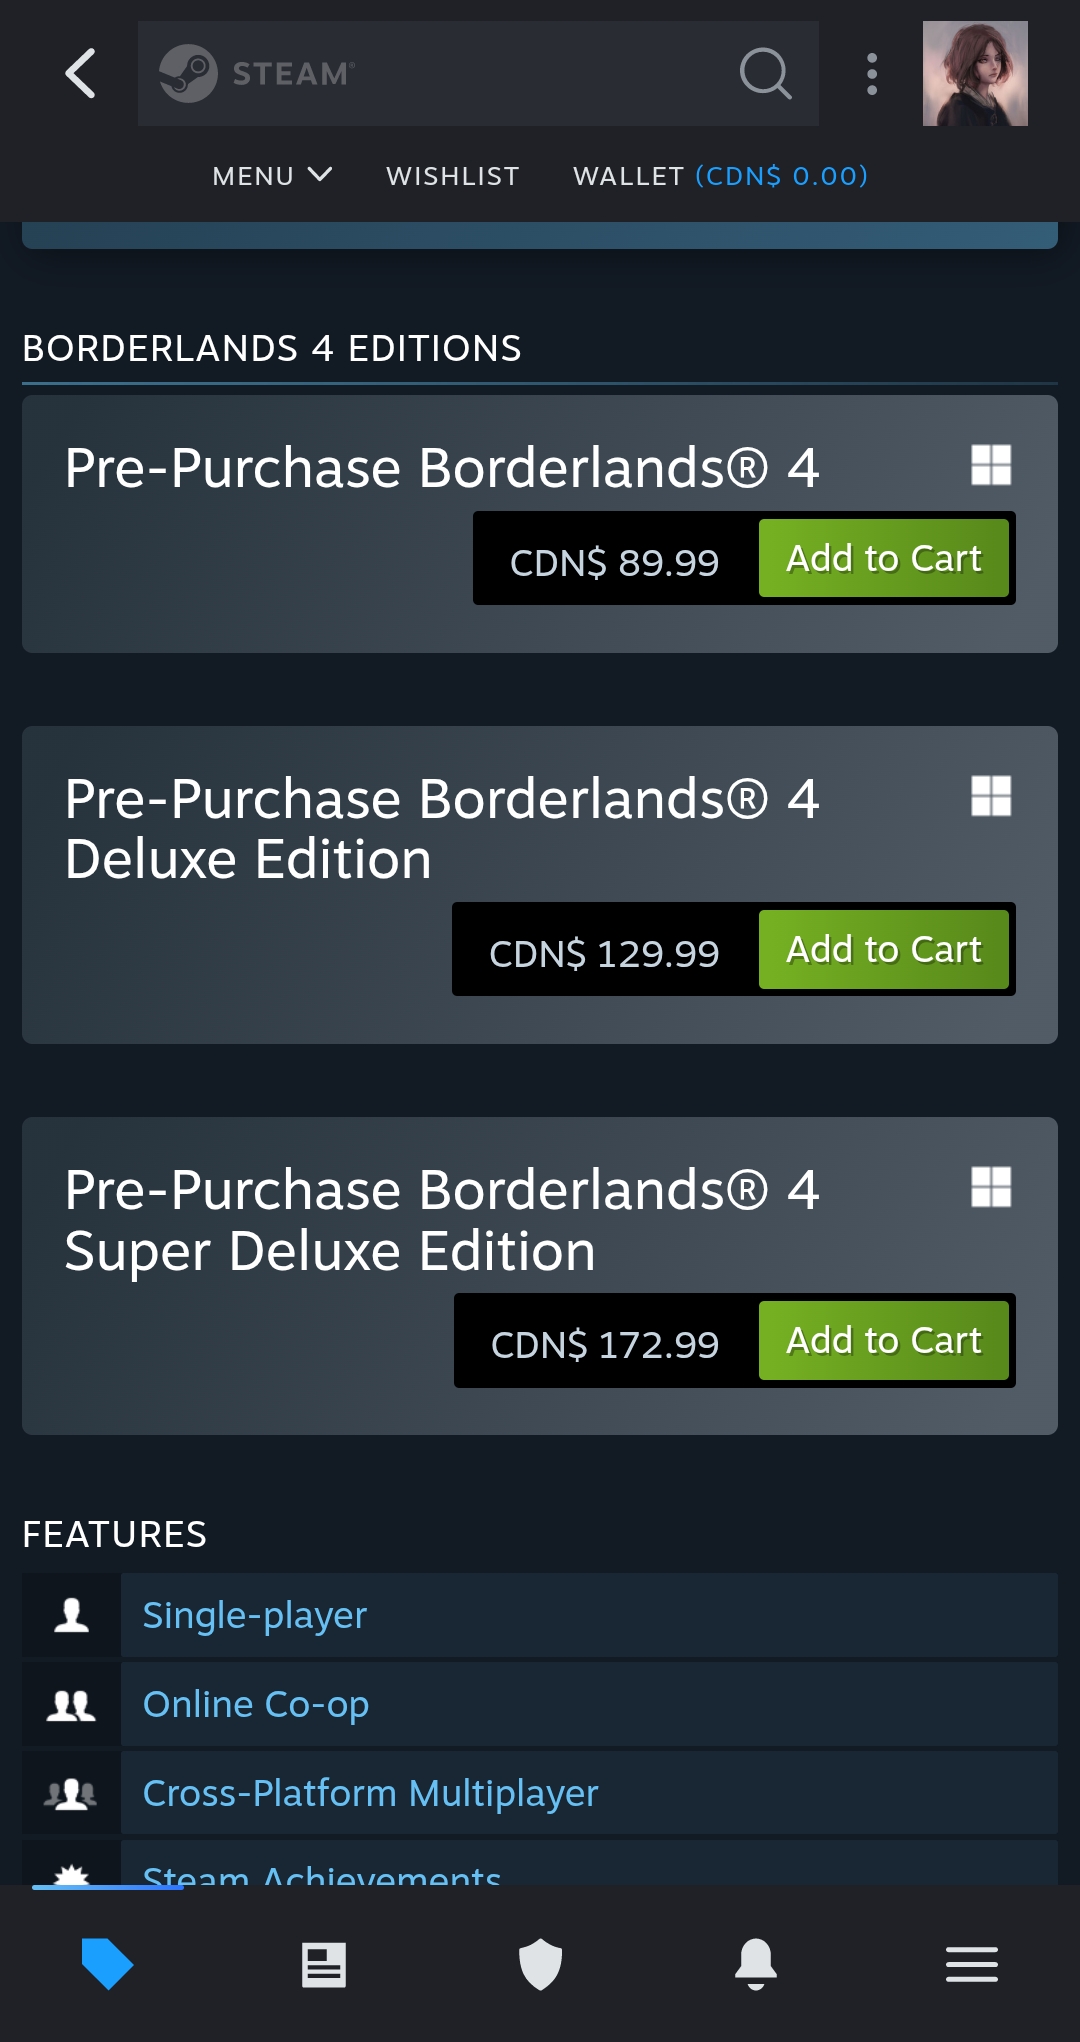Open the Steam Guard shield tab

click(540, 1964)
